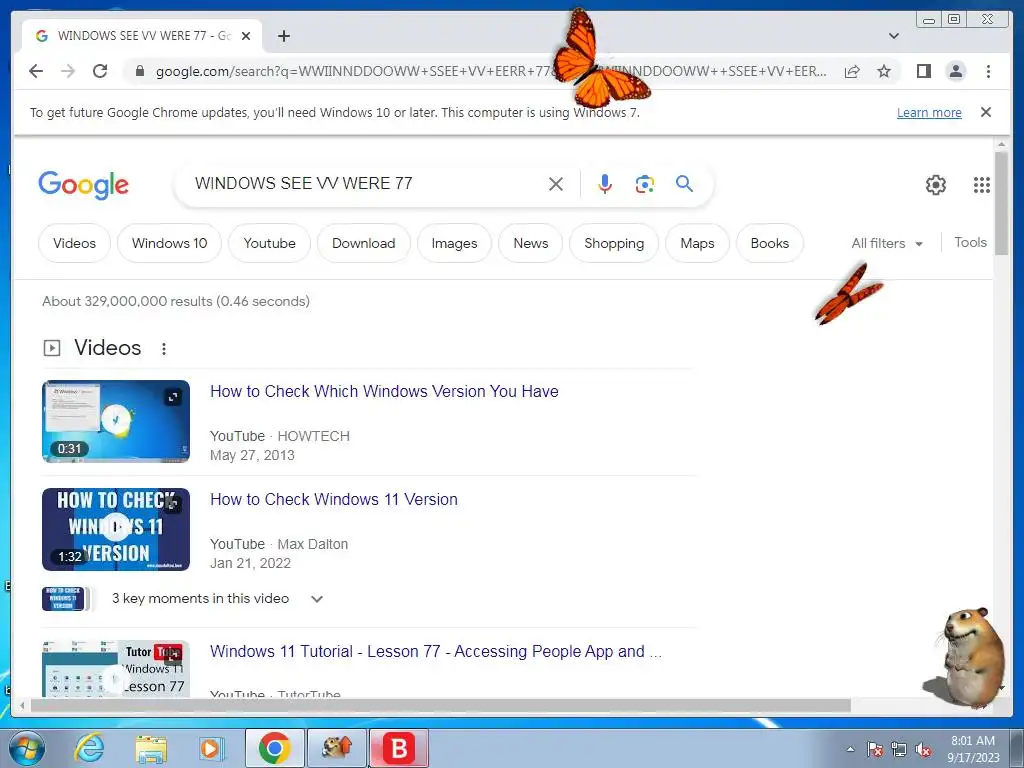Open the Chrome profile avatar

click(955, 71)
